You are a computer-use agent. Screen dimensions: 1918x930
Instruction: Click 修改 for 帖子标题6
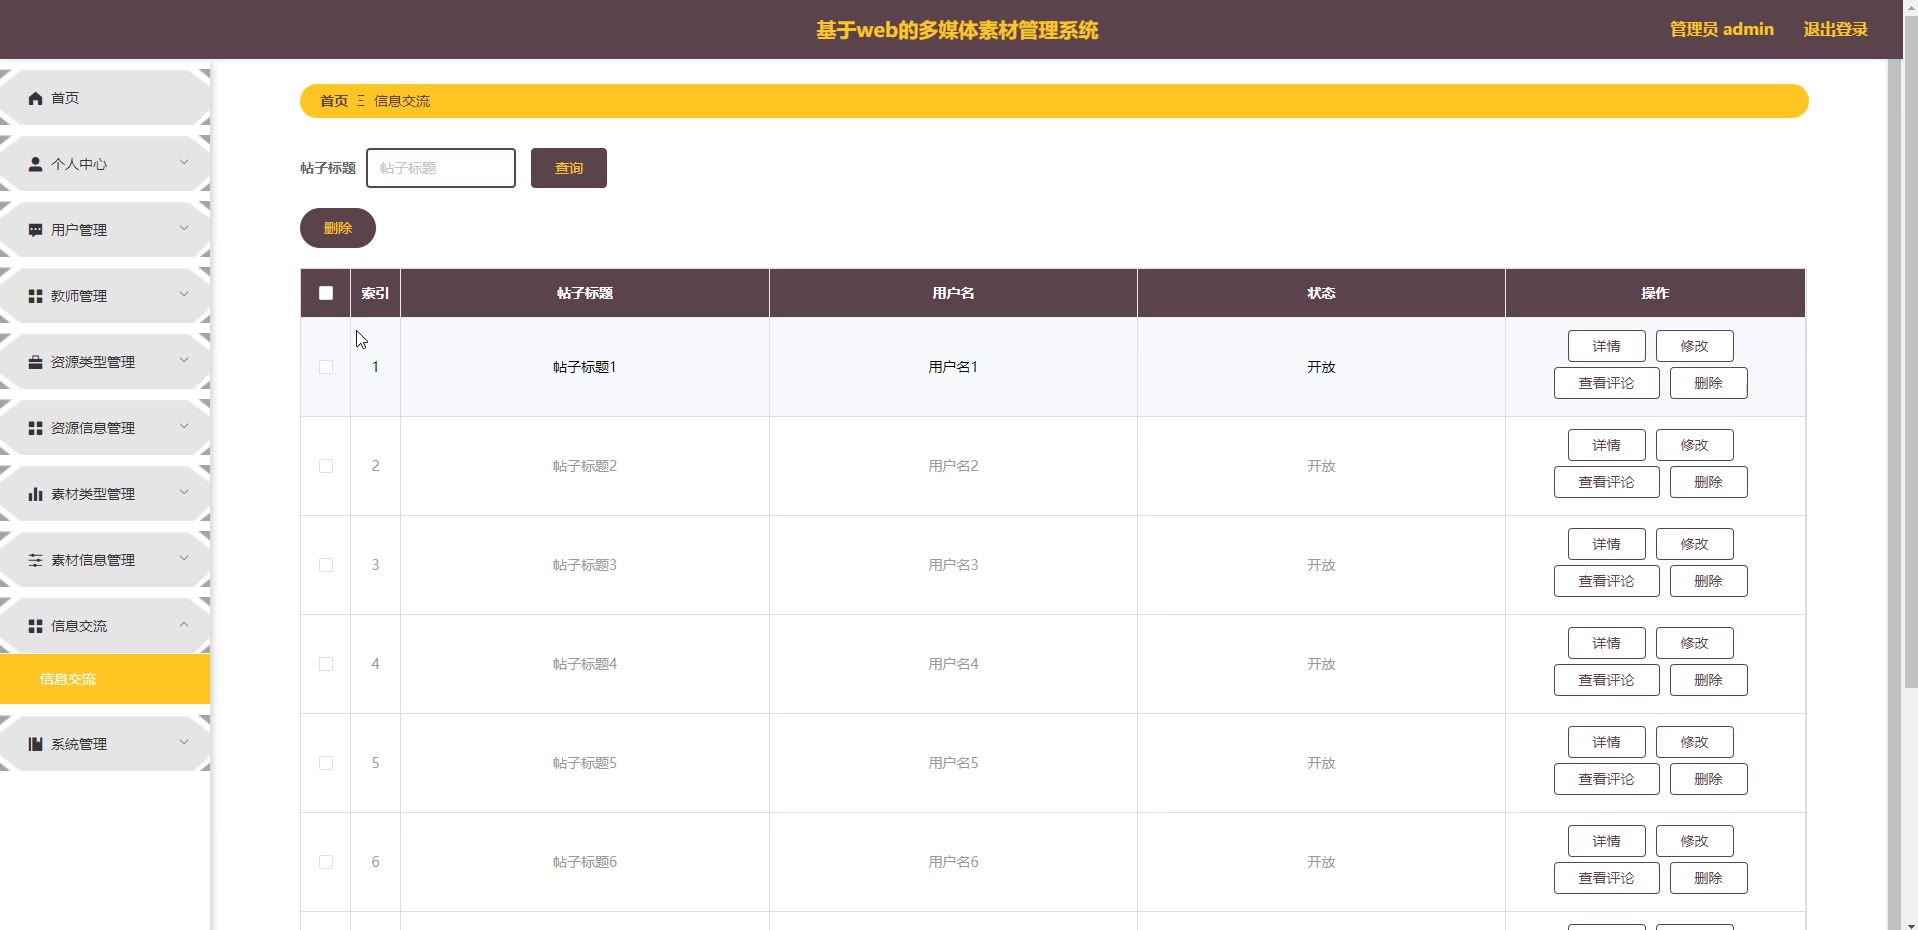(x=1695, y=841)
